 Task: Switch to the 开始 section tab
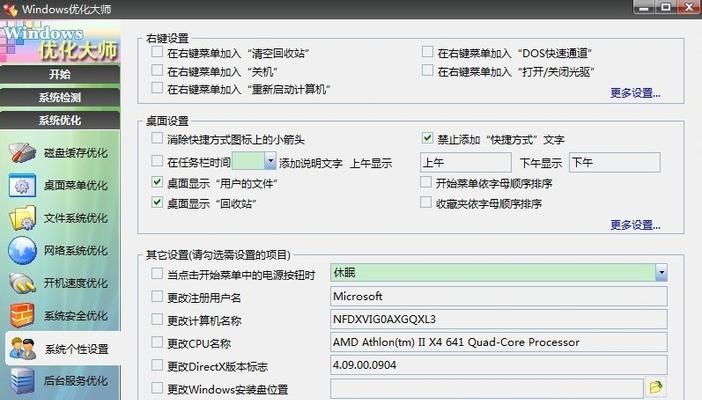60,74
